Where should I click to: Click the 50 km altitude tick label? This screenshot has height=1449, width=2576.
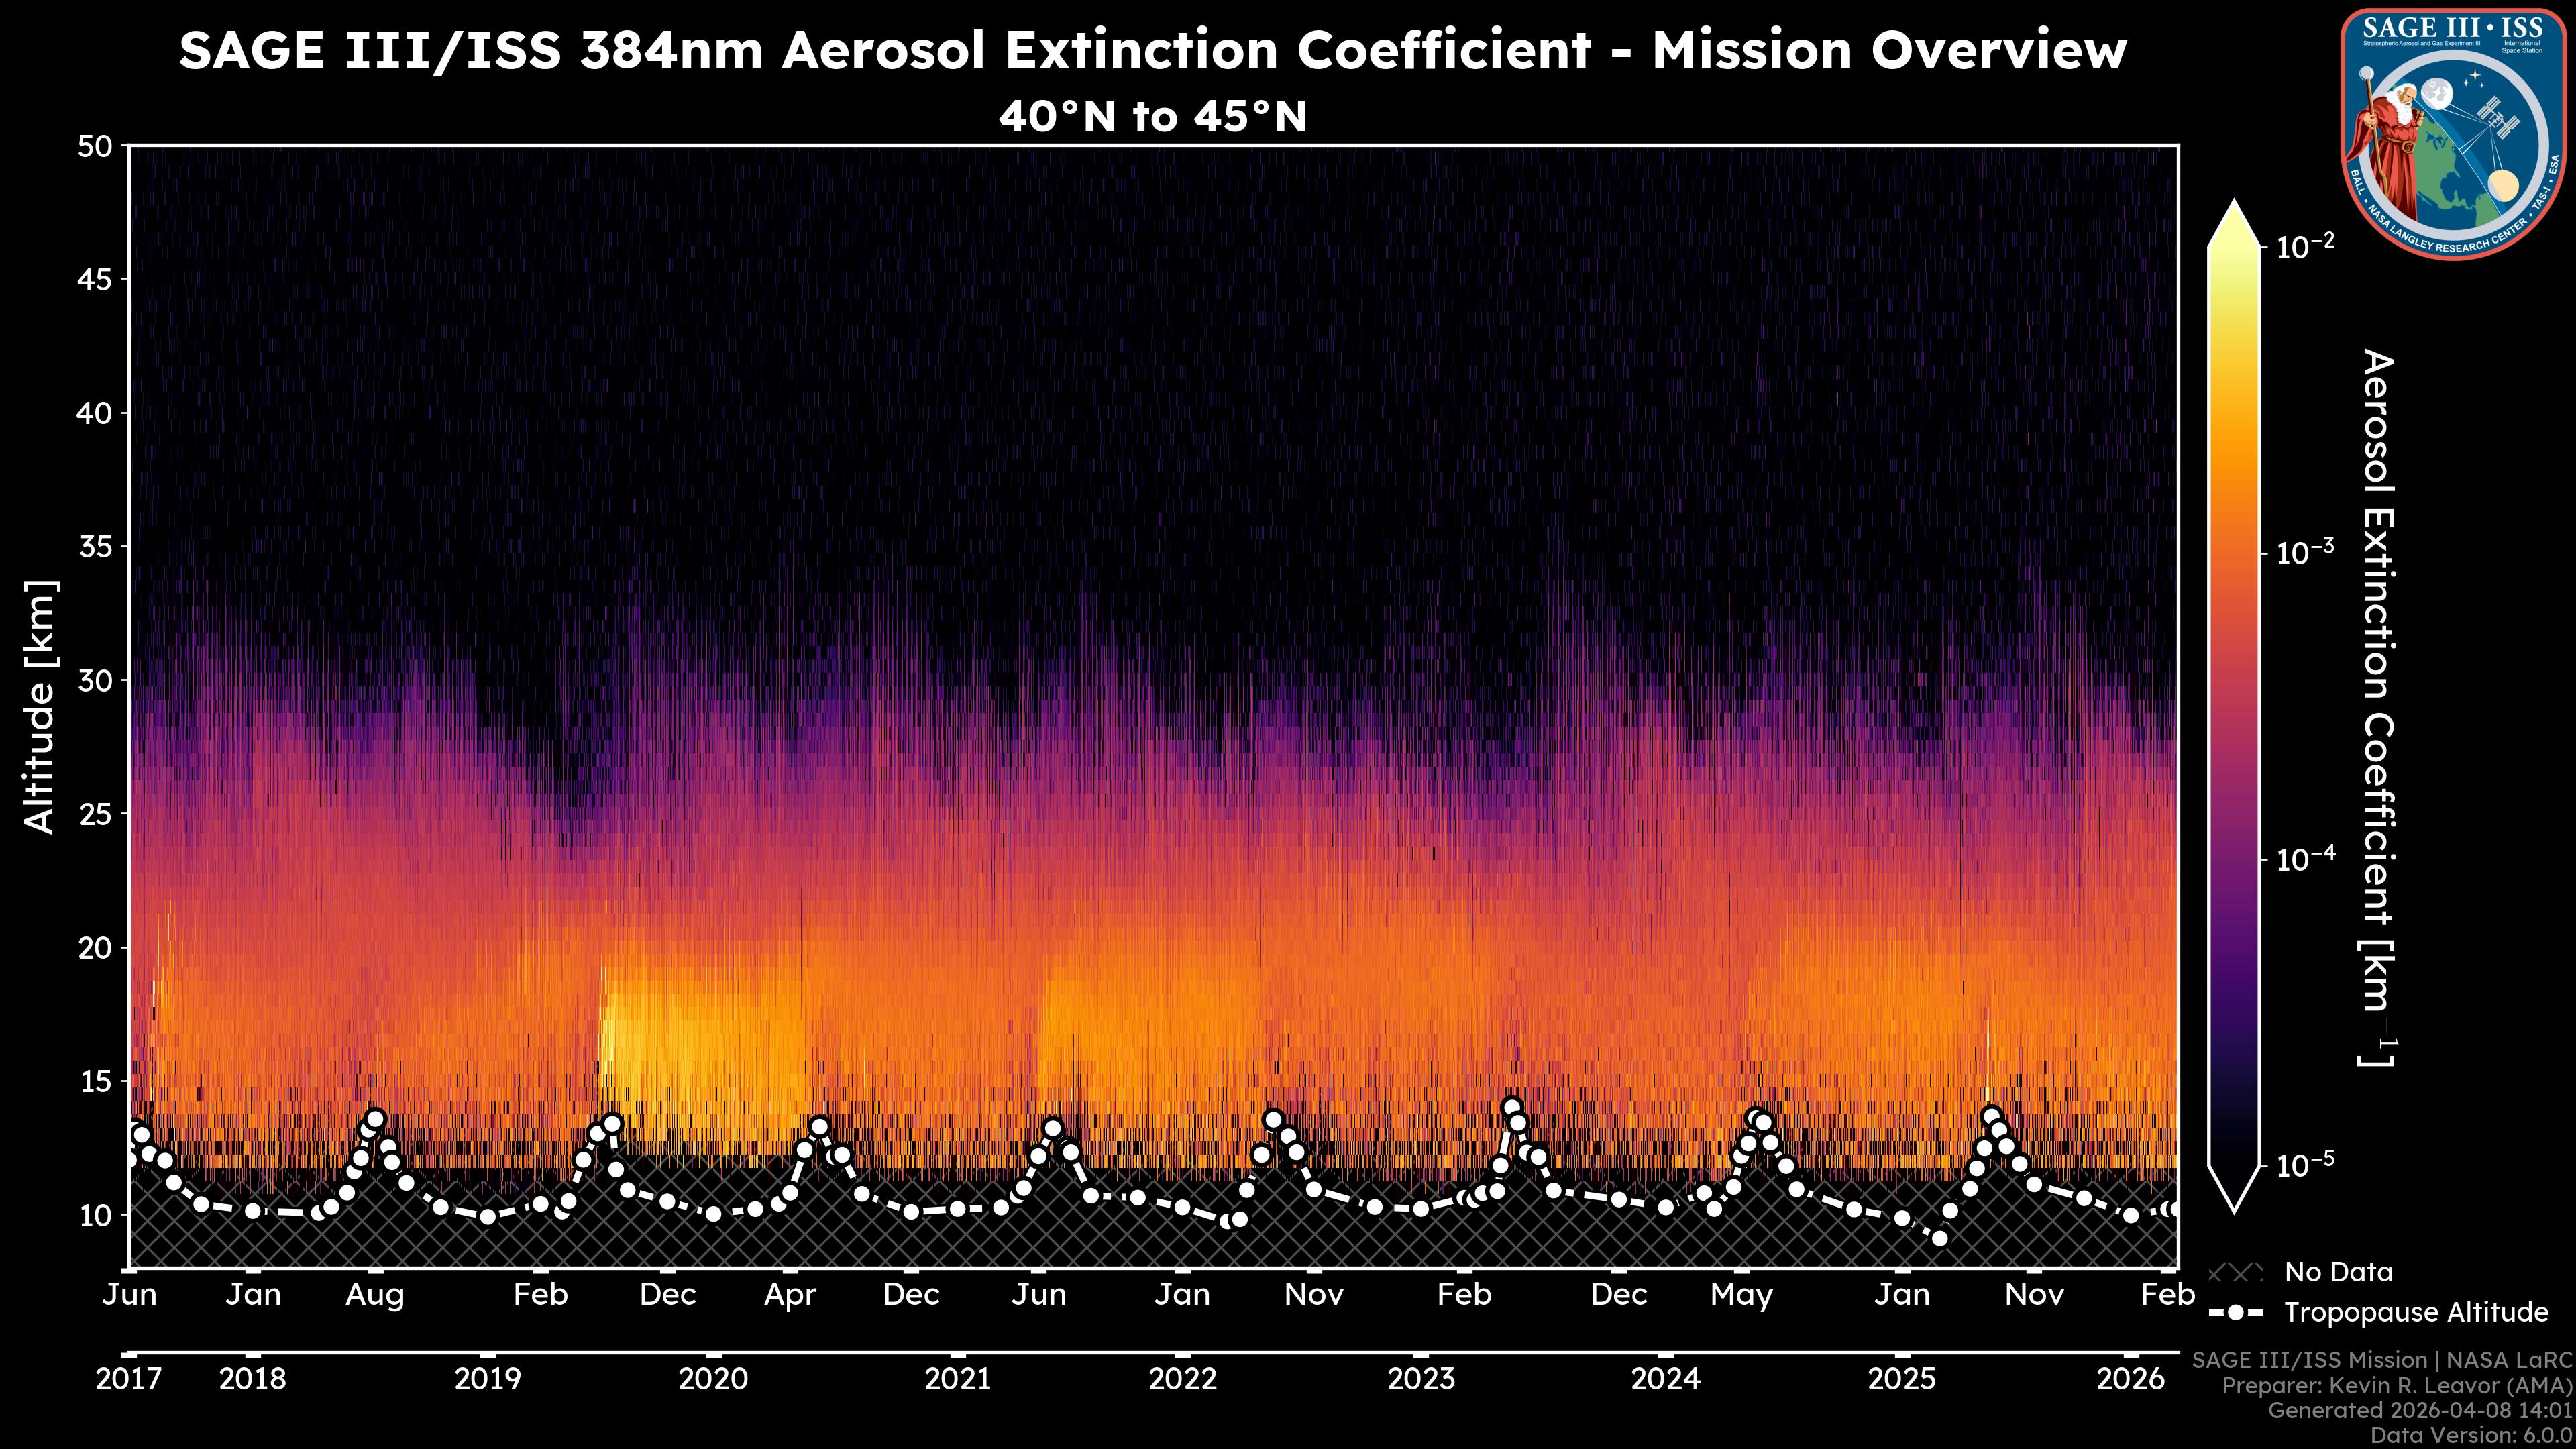[x=94, y=147]
